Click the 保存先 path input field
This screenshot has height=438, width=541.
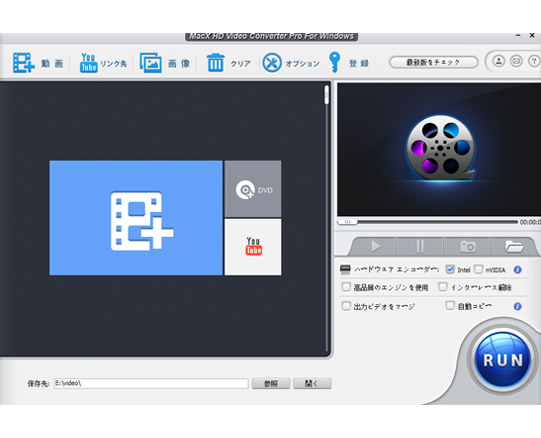[151, 383]
